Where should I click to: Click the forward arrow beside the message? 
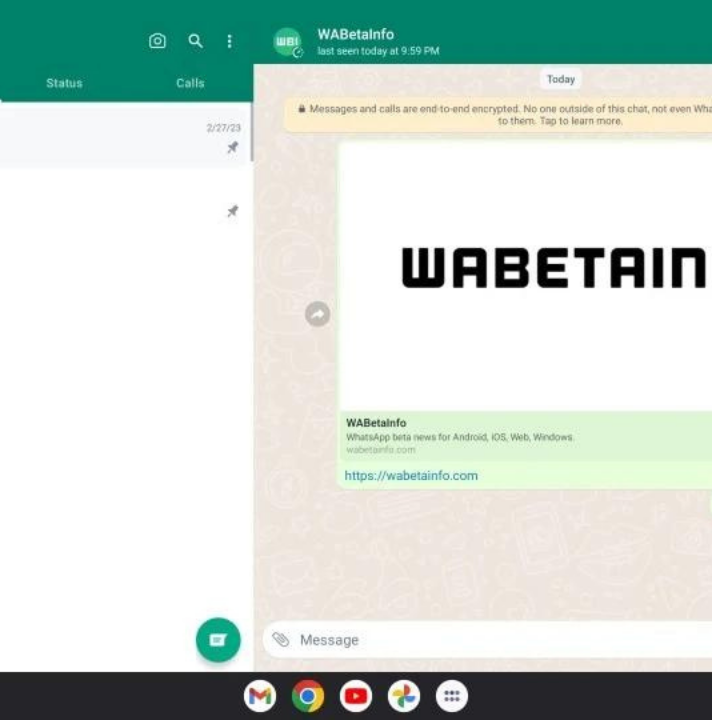point(318,314)
